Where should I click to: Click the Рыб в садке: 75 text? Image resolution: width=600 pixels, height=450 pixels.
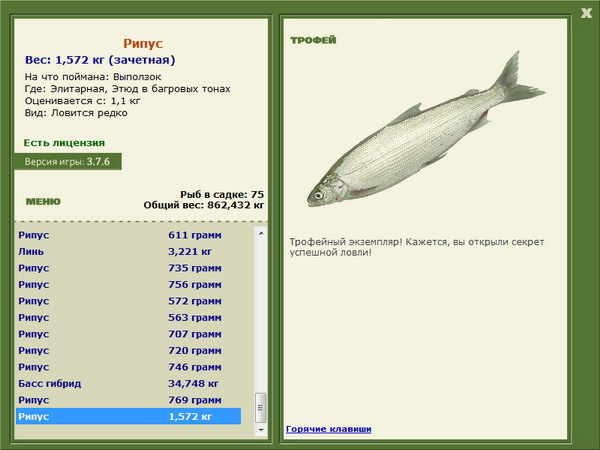coord(222,194)
